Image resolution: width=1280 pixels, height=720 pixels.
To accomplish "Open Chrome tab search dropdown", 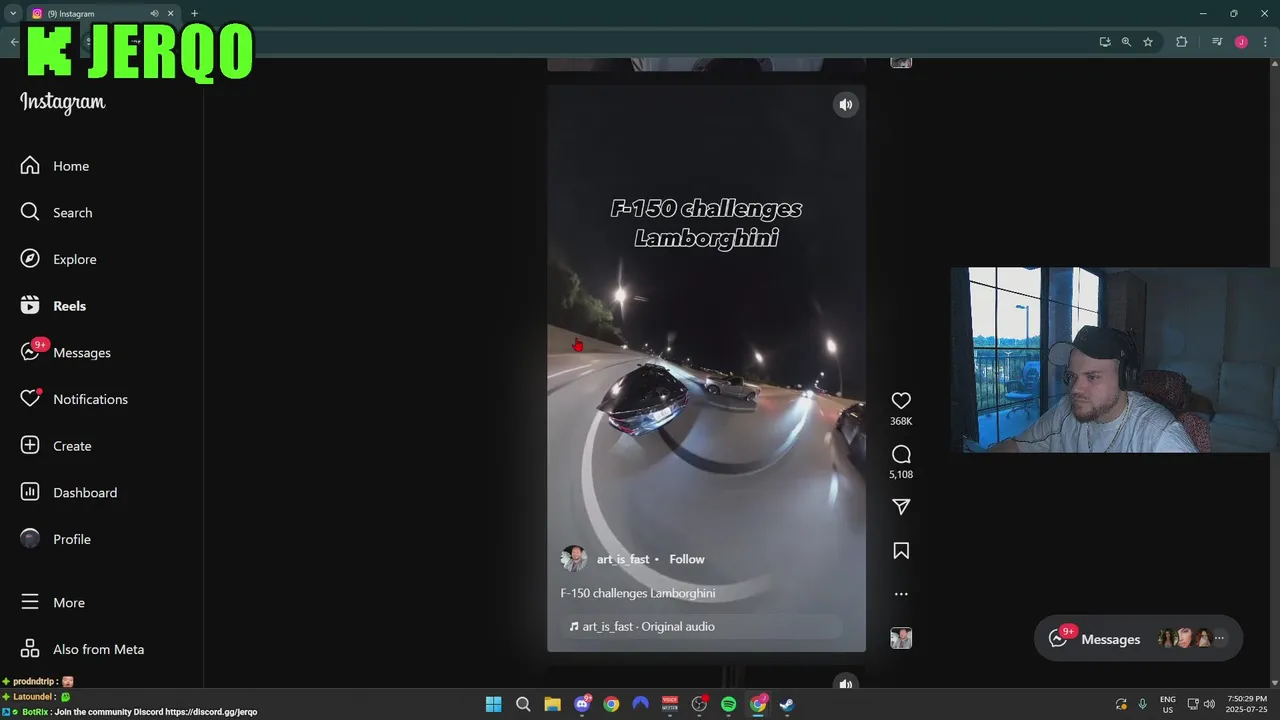I will coord(13,14).
